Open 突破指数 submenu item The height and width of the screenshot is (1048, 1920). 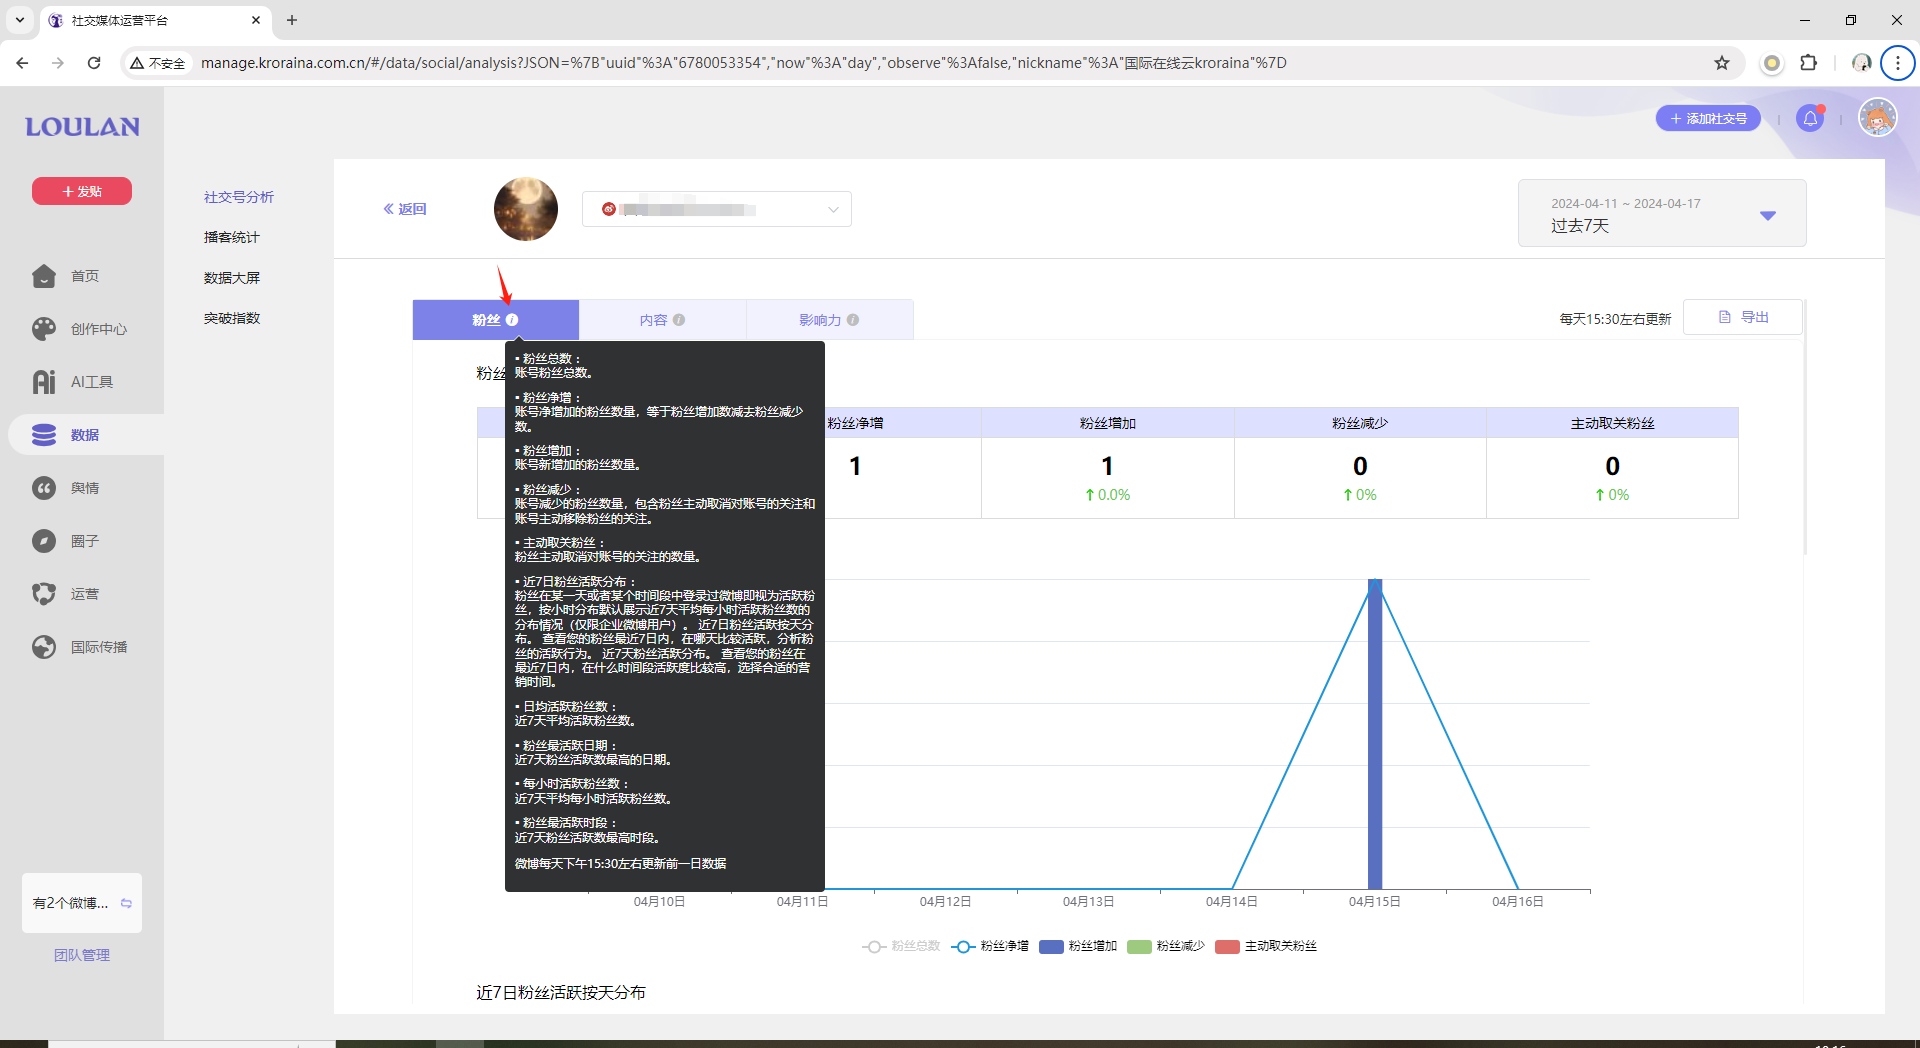(x=232, y=318)
